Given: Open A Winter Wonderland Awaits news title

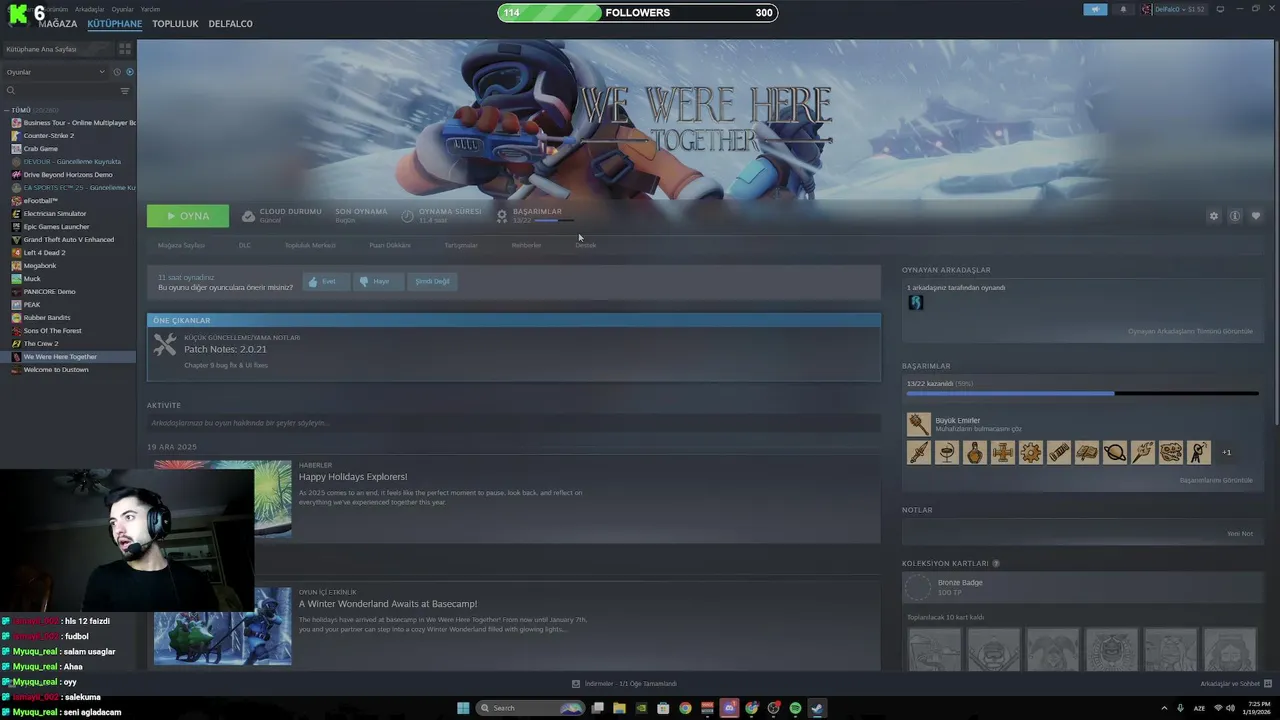Looking at the screenshot, I should point(388,604).
